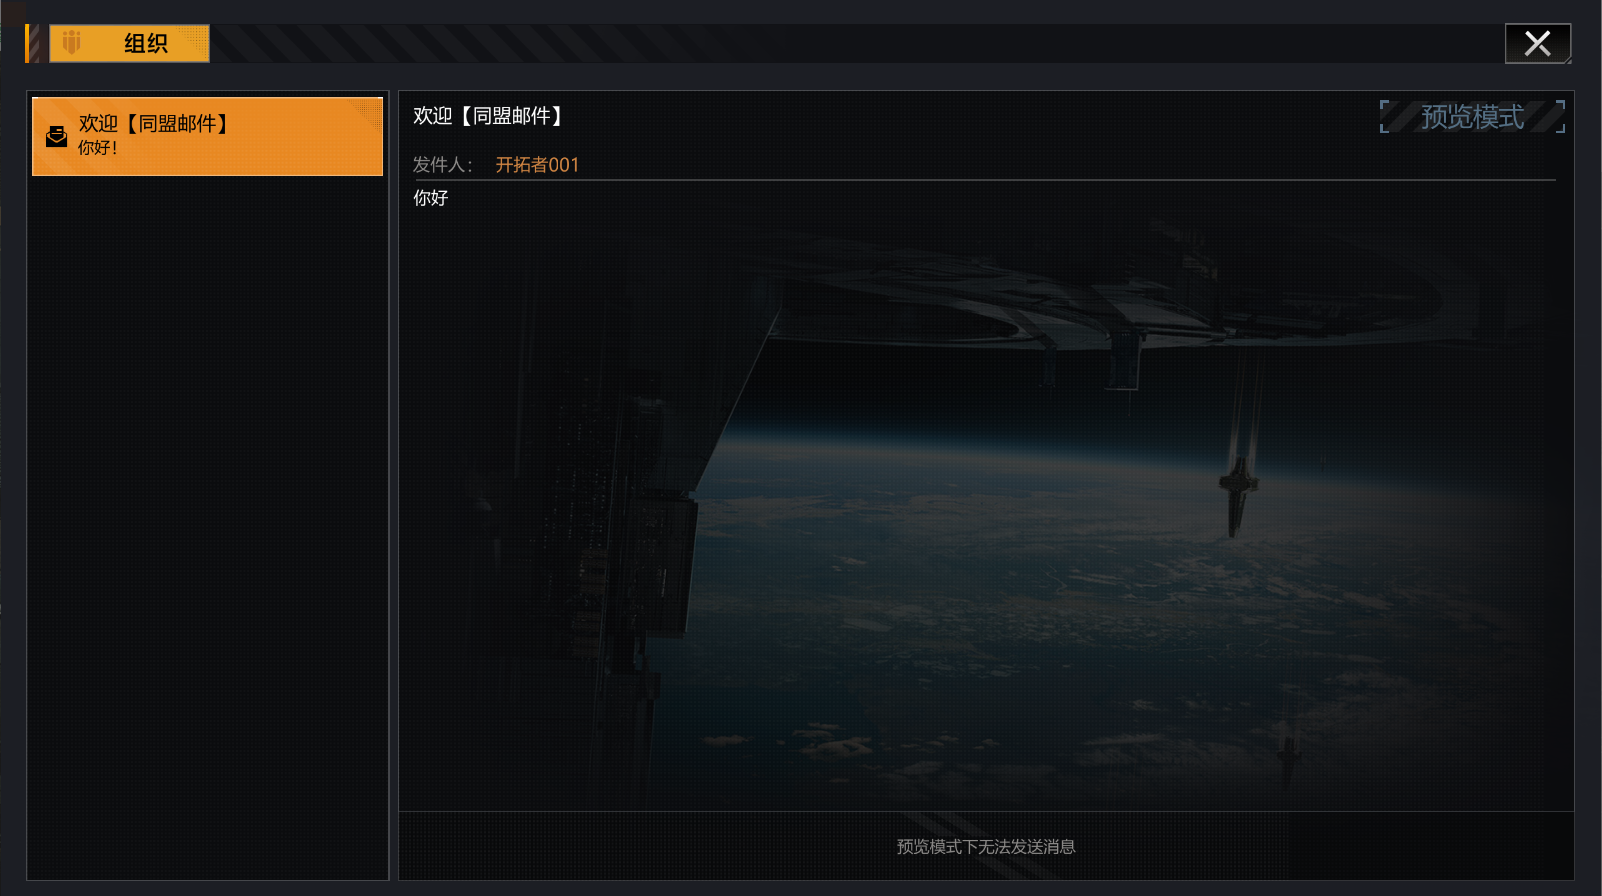The height and width of the screenshot is (896, 1602).
Task: Click the striped title bar beside 组织 tab
Action: [850, 43]
